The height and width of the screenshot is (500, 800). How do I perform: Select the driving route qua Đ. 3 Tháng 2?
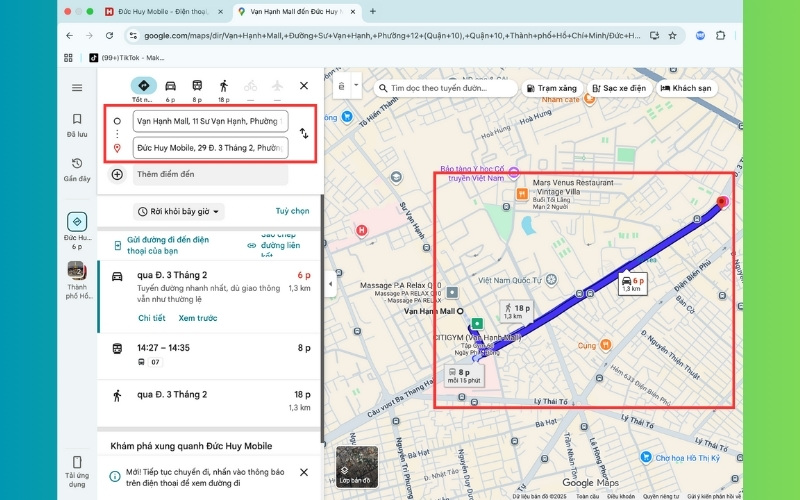(x=210, y=296)
